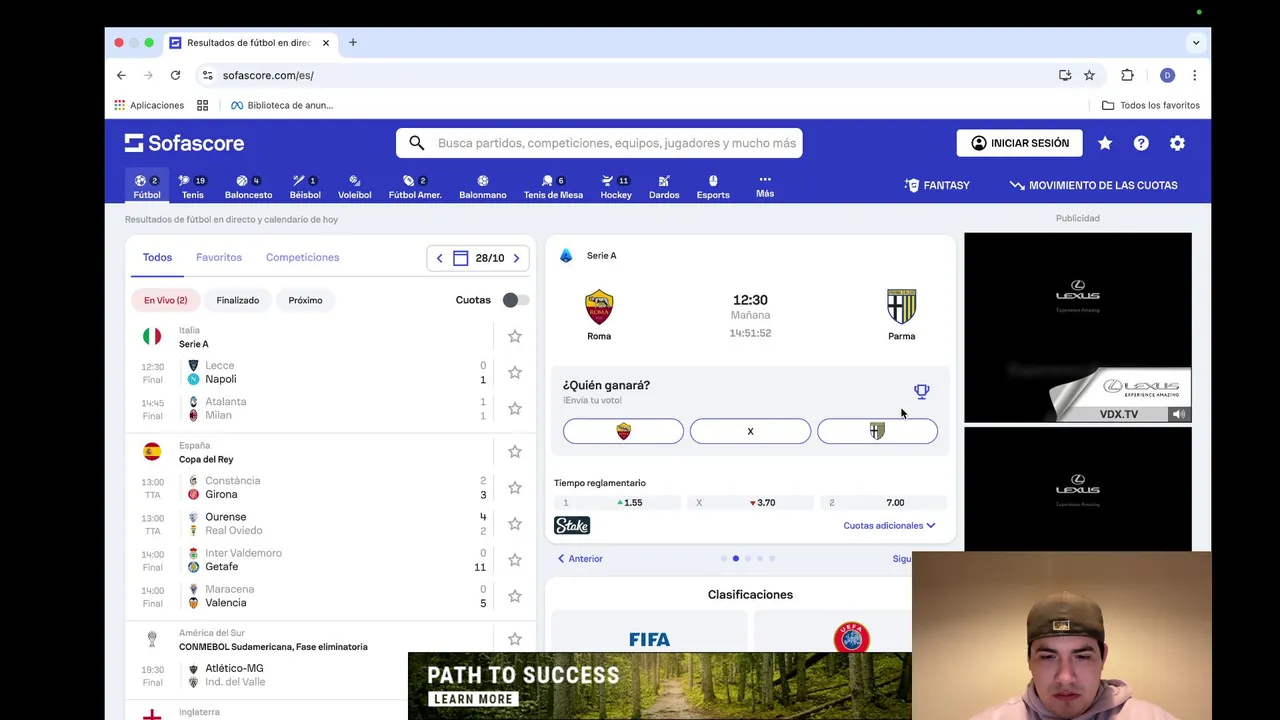The image size is (1280, 720).
Task: Favorite the Lecce vs Napoli match
Action: coord(515,372)
